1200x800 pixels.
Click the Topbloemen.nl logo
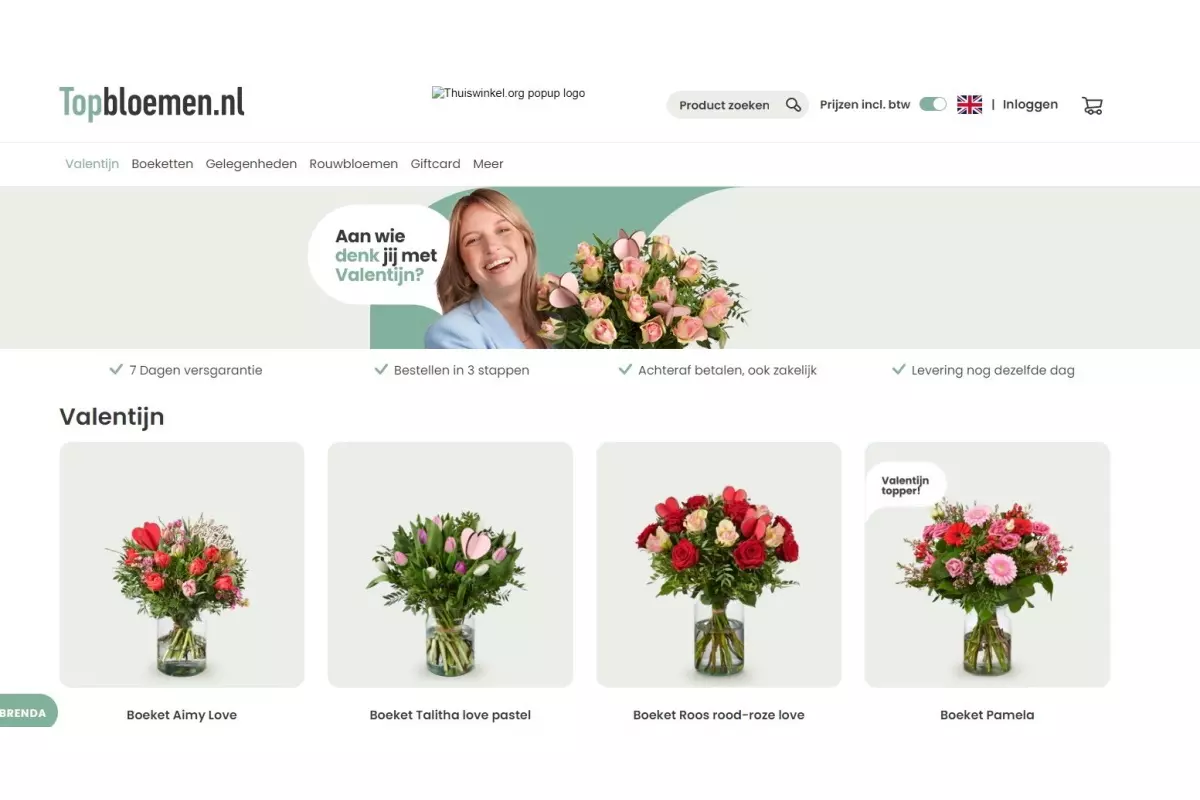click(x=152, y=103)
